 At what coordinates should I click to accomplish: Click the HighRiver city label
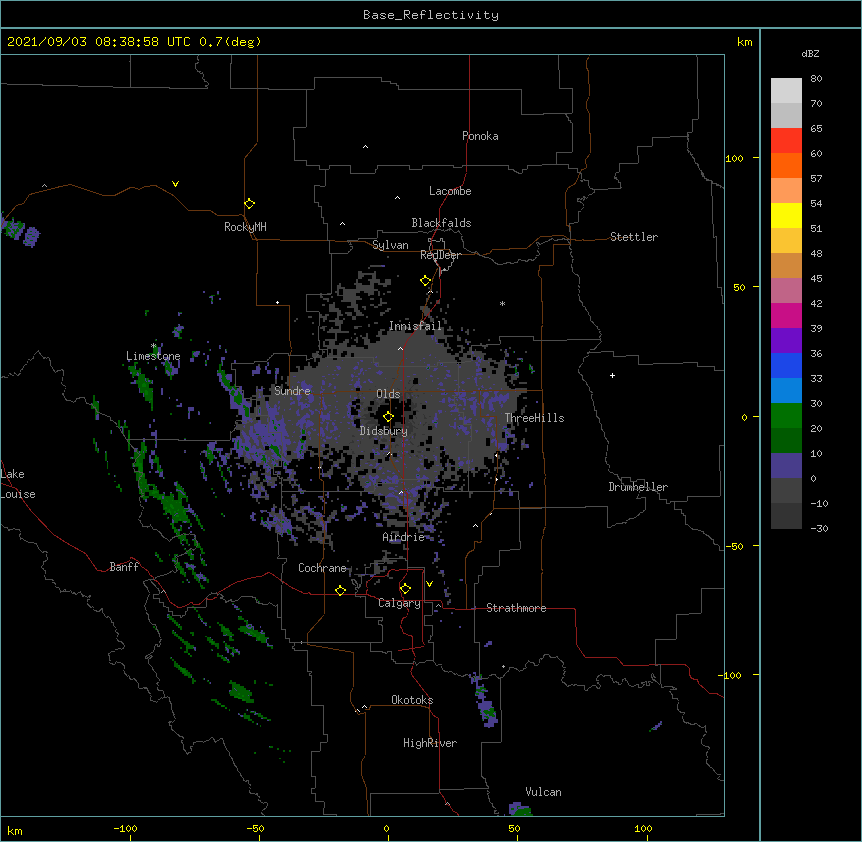[430, 743]
